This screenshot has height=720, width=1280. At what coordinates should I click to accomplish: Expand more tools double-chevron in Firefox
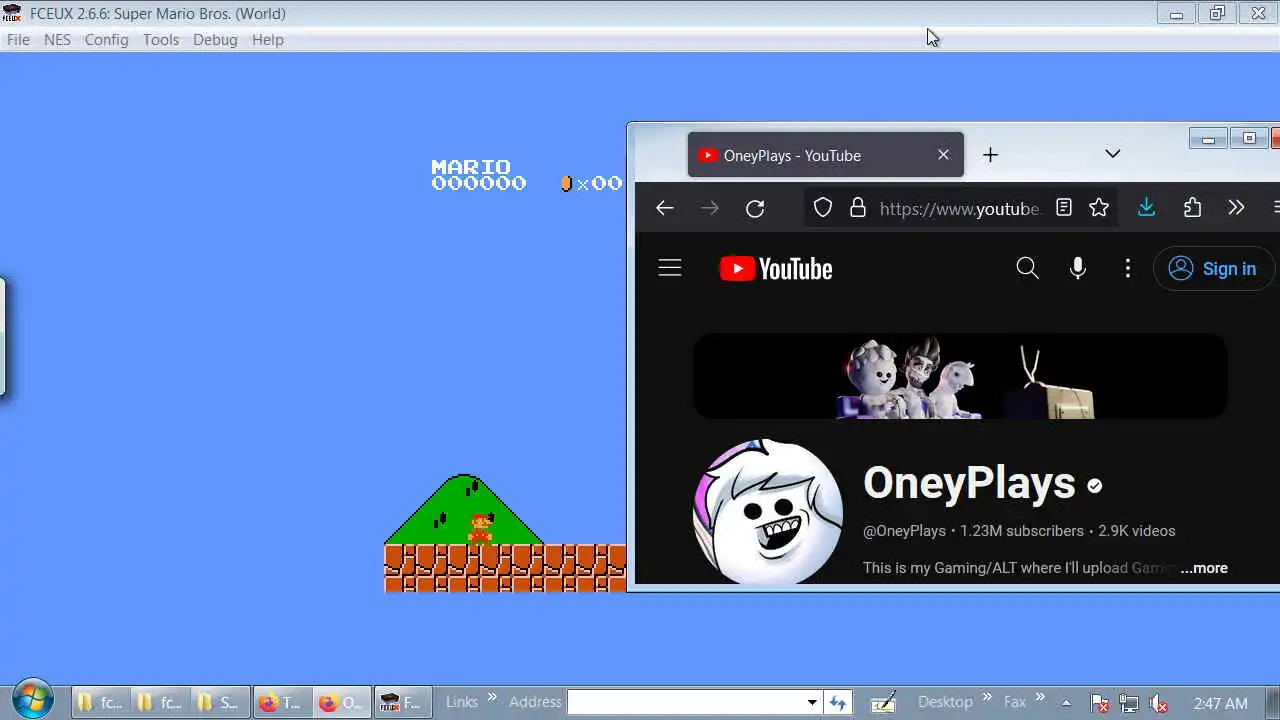[x=1236, y=208]
